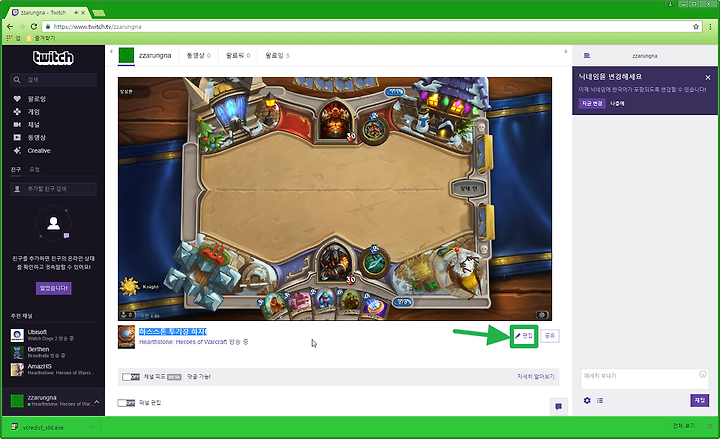The width and height of the screenshot is (720, 439).
Task: Toggle the channel feed OFF switch
Action: click(x=130, y=377)
